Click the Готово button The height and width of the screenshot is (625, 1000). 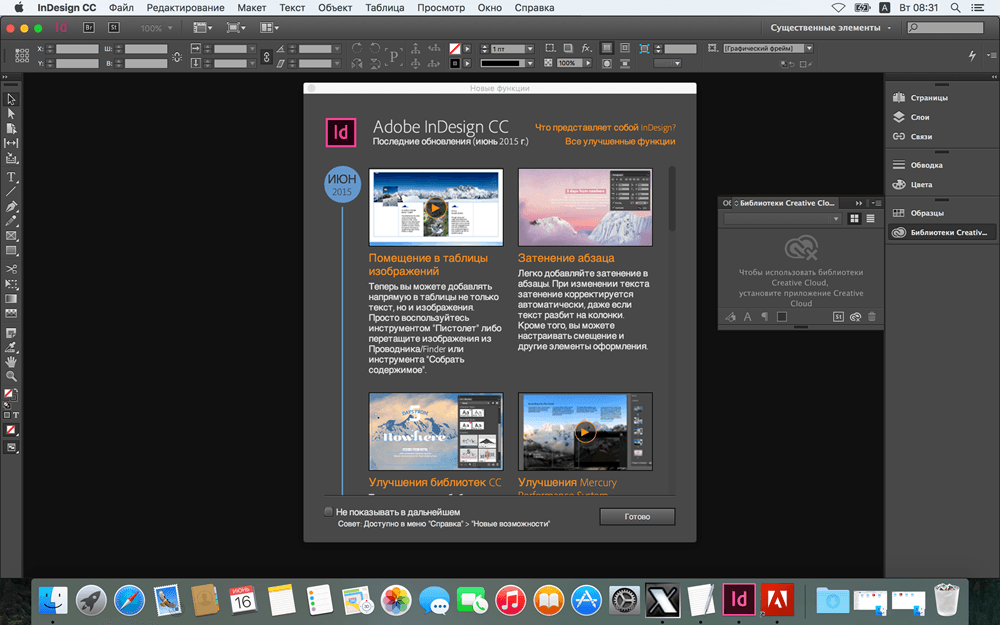[637, 517]
